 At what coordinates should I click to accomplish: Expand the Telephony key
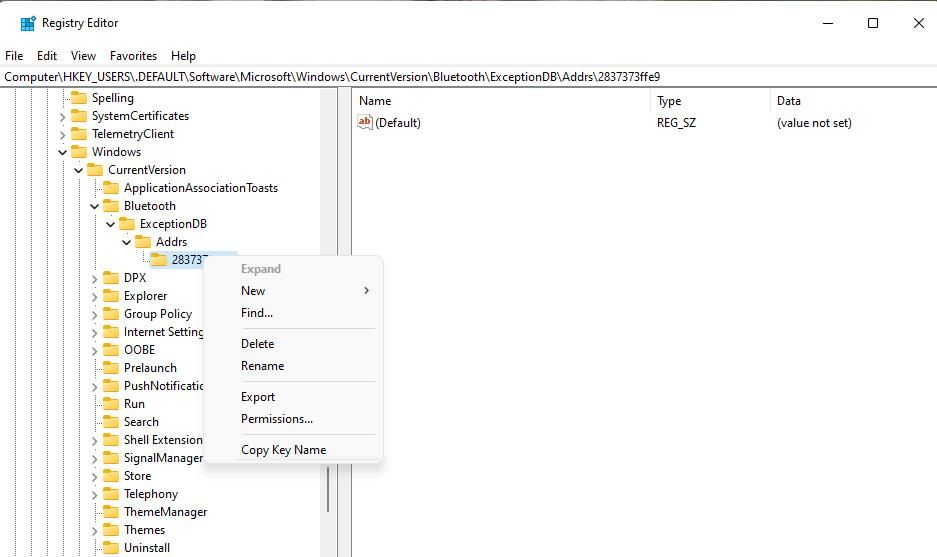(94, 494)
